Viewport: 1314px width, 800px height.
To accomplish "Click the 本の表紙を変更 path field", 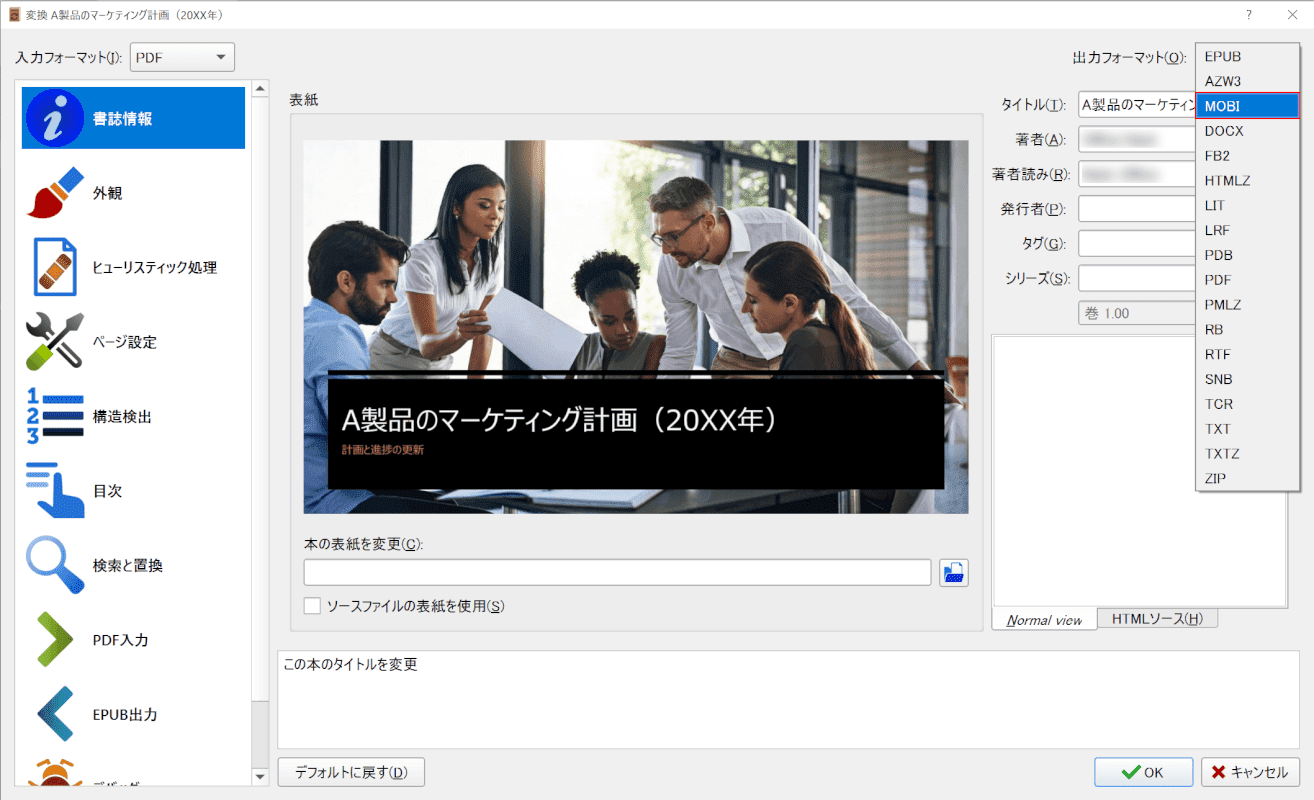I will coord(617,573).
